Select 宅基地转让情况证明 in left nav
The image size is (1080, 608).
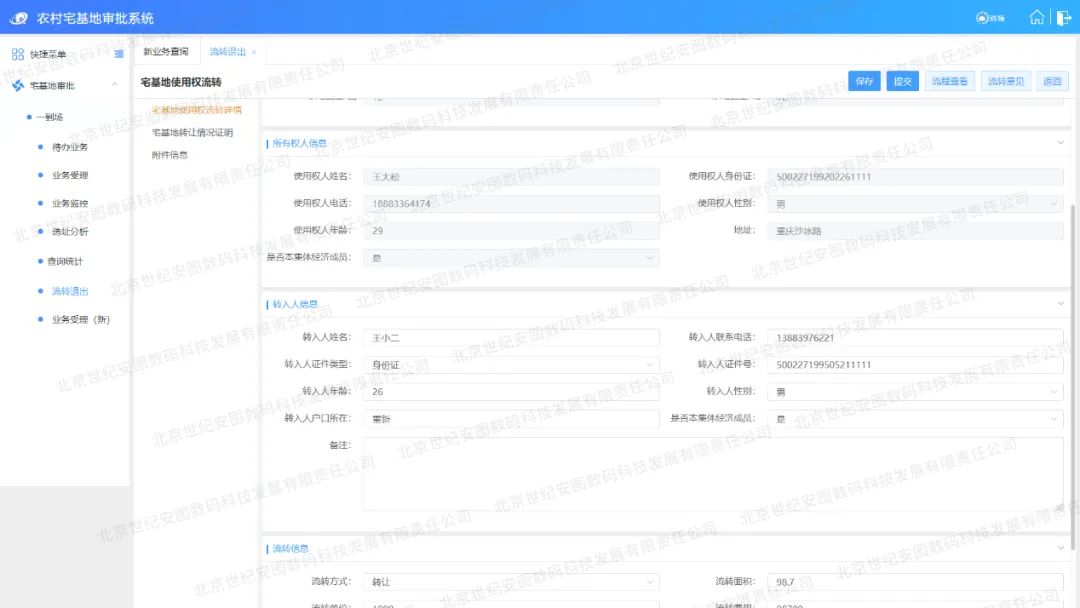[x=192, y=132]
